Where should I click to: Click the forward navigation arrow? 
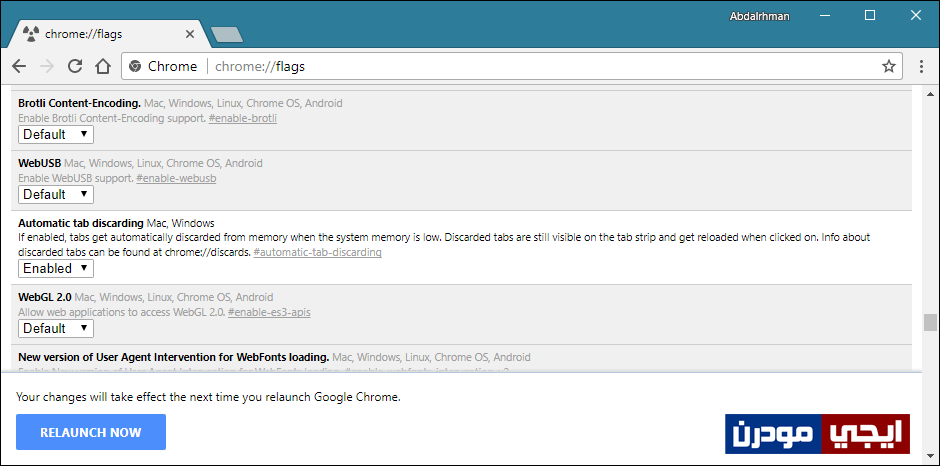click(x=46, y=66)
